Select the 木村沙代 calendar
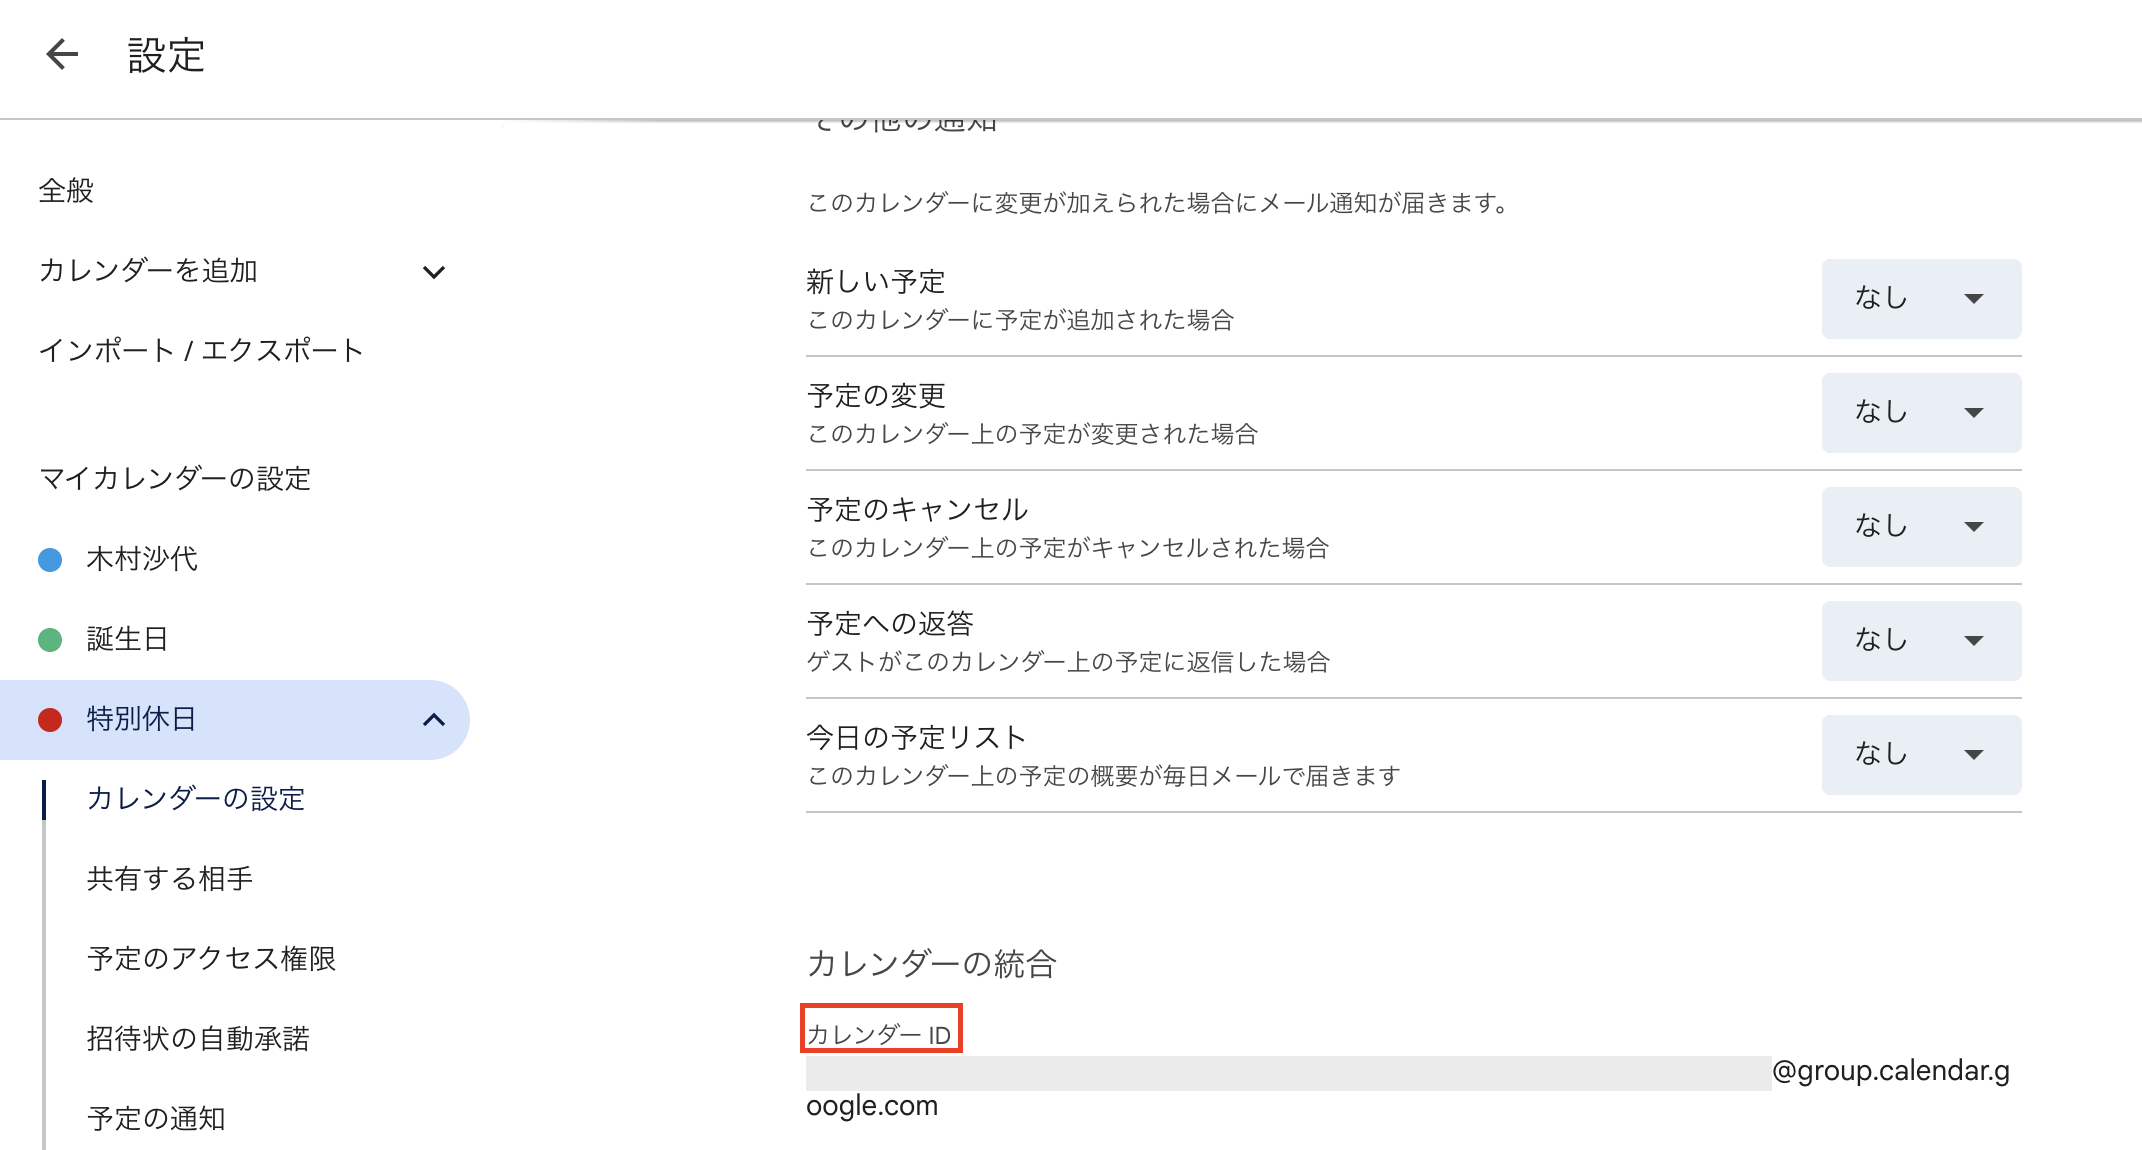The width and height of the screenshot is (2142, 1150). (140, 559)
